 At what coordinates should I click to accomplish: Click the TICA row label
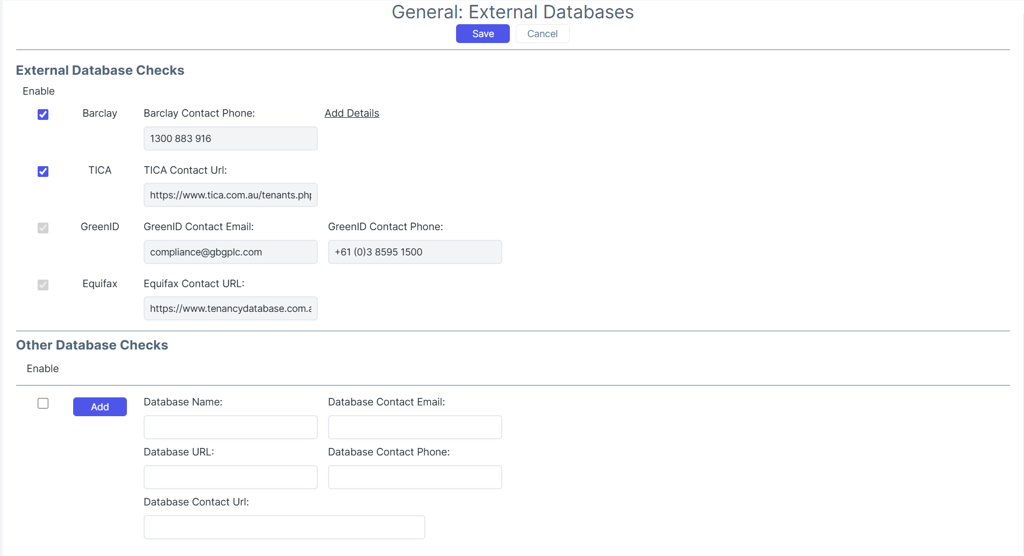[100, 170]
